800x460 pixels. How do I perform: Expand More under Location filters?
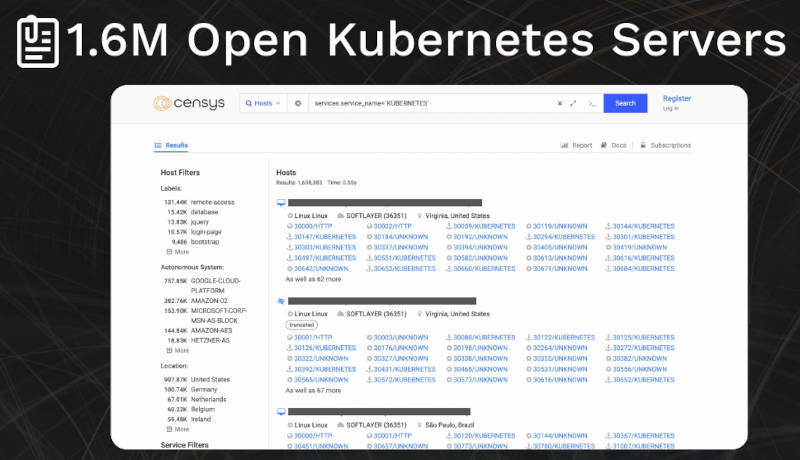(x=178, y=429)
